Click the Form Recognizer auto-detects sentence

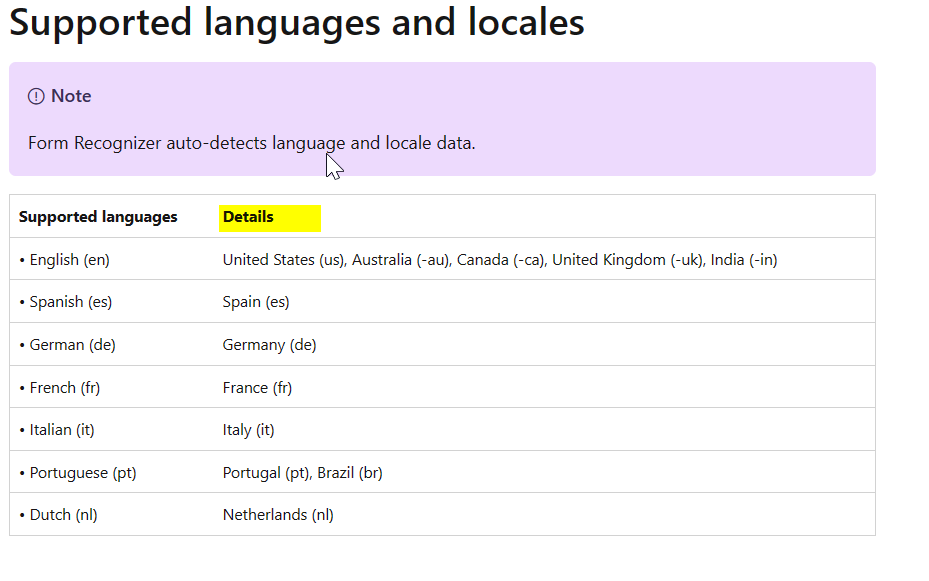click(x=251, y=143)
